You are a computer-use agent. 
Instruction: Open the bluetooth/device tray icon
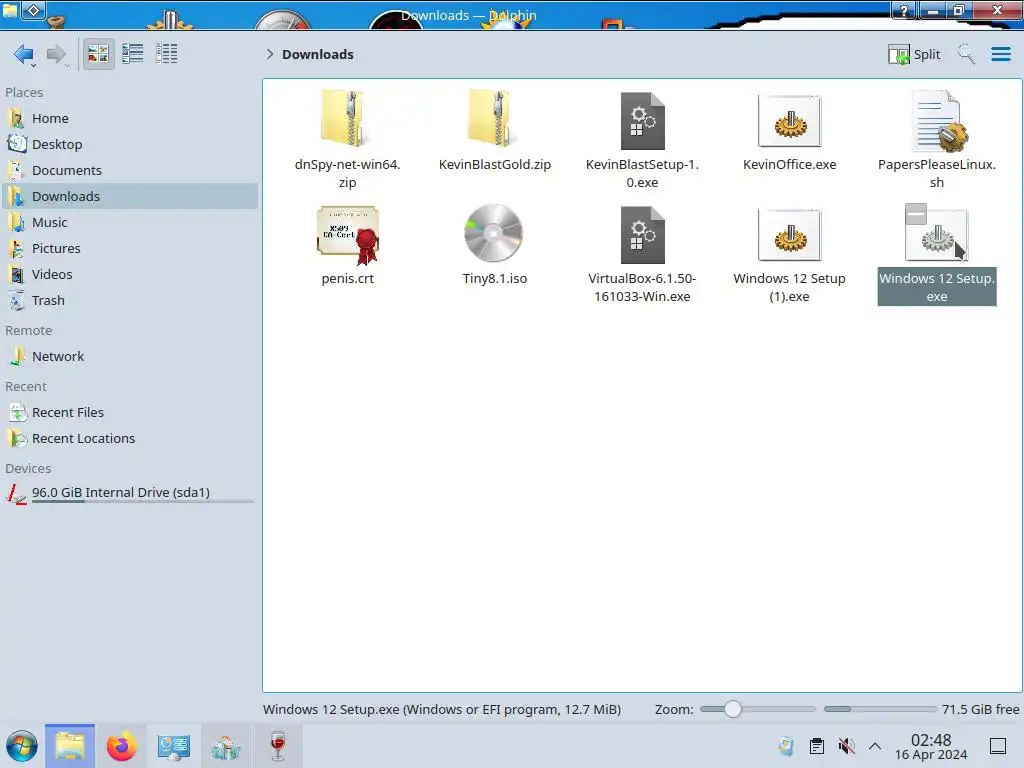pos(786,746)
